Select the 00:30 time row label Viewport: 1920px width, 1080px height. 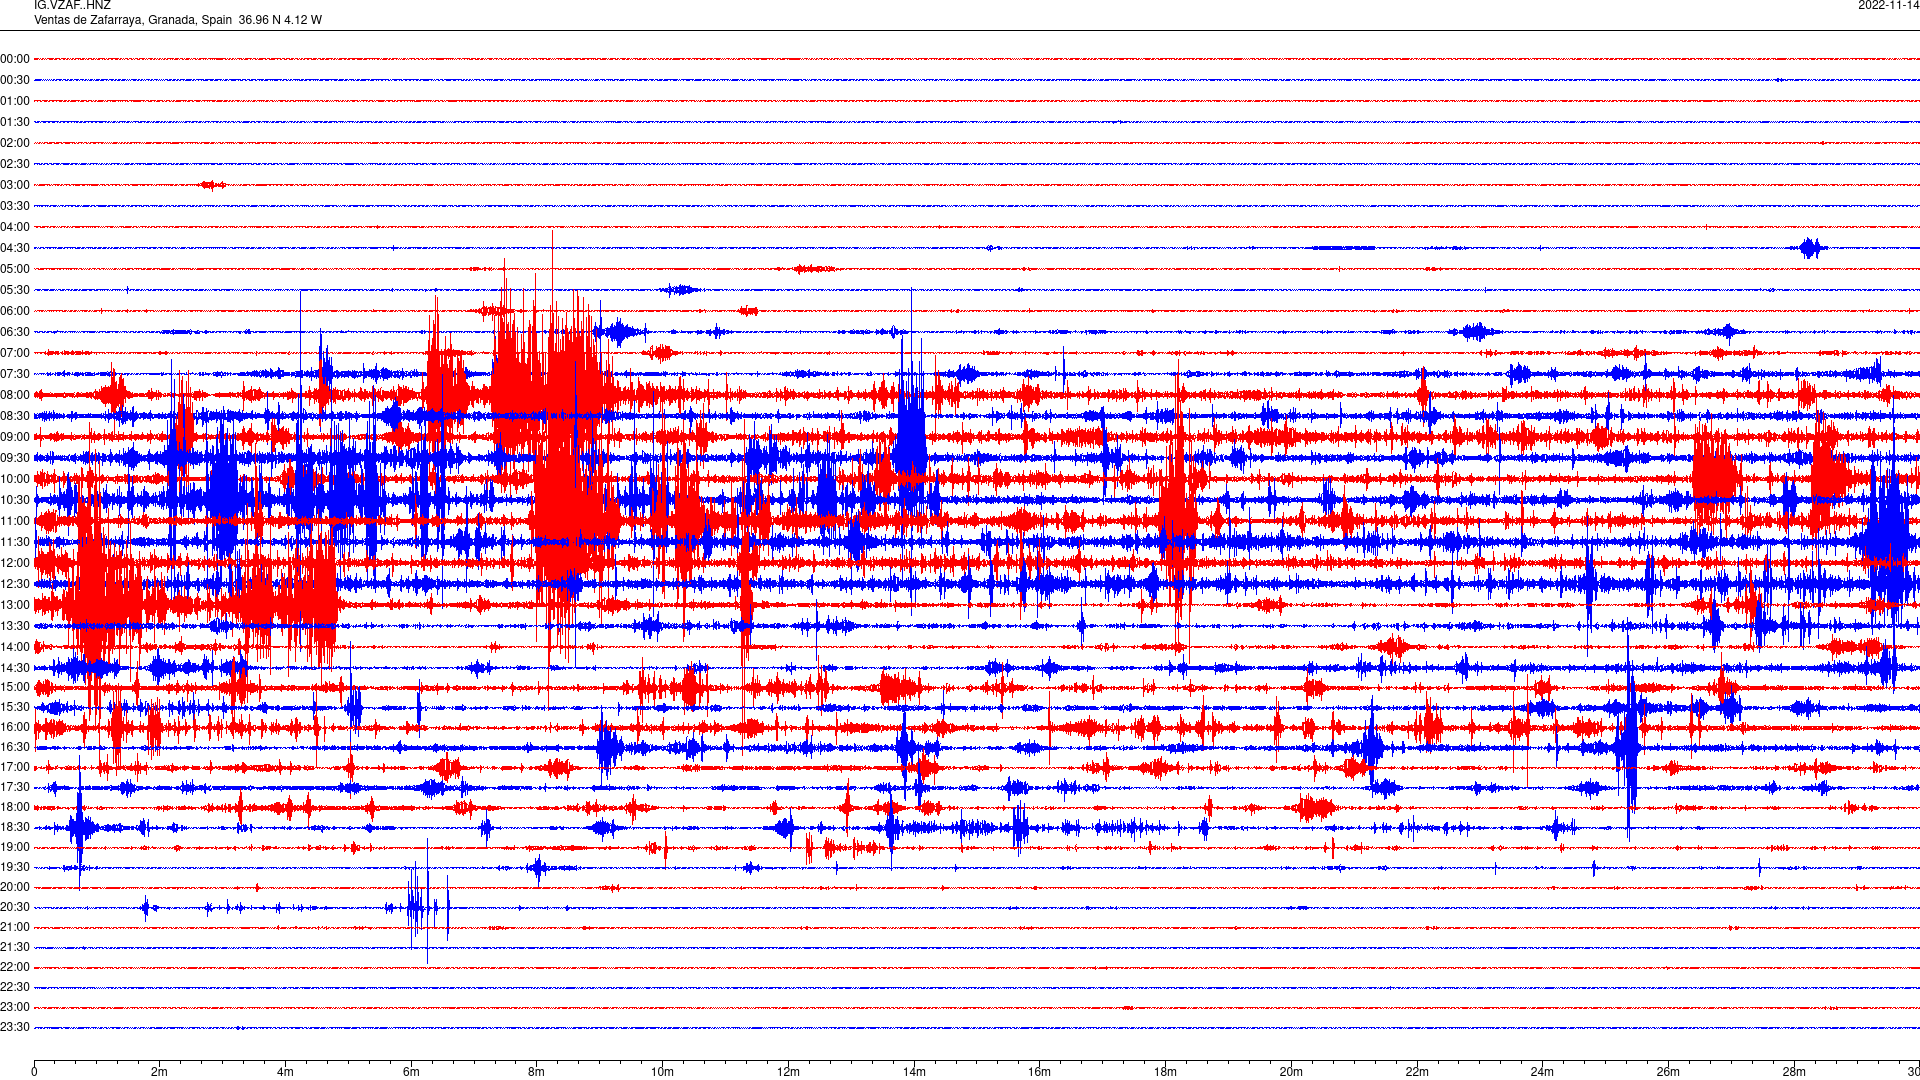tap(15, 80)
